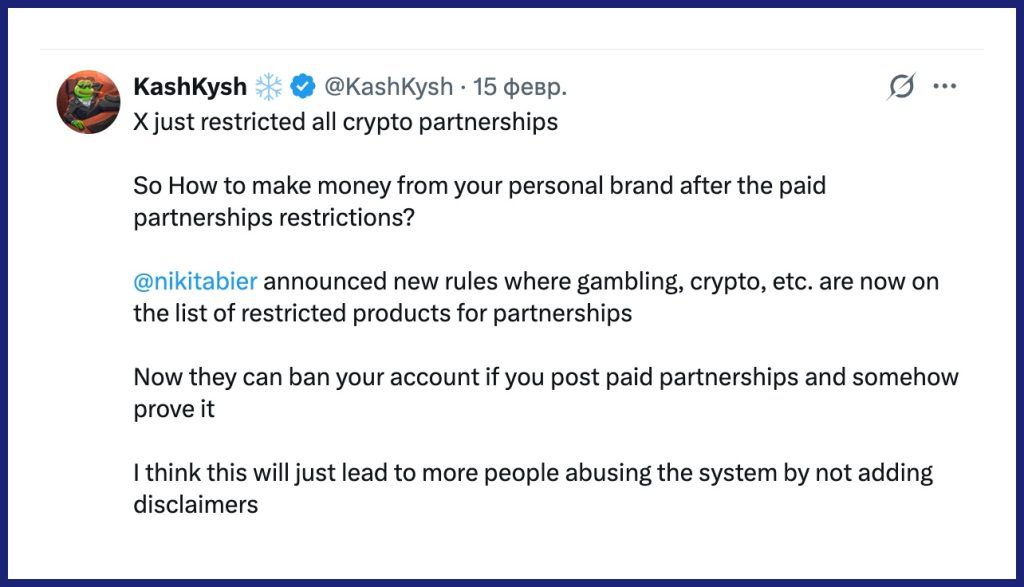Viewport: 1024px width, 587px height.
Task: Click "the list of restricted products" line
Action: (x=382, y=313)
